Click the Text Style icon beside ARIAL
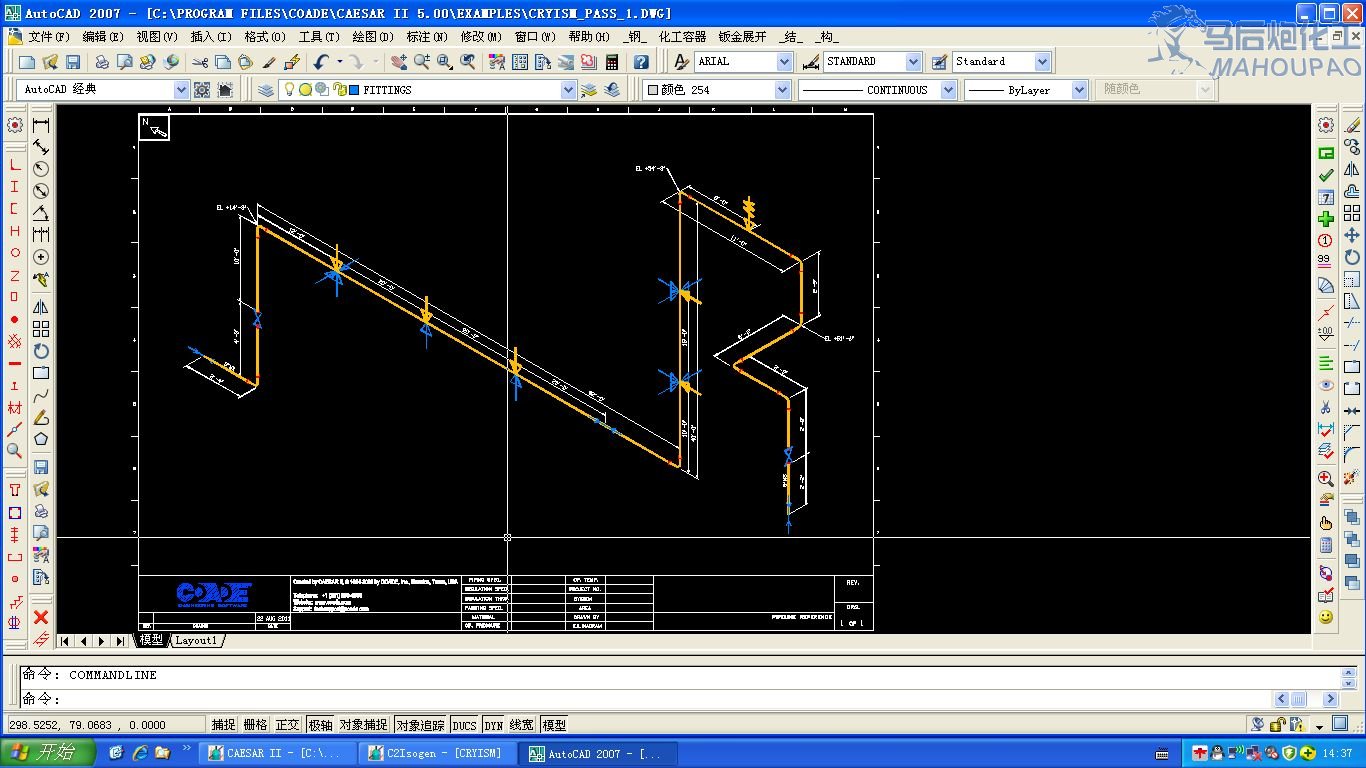1366x768 pixels. point(681,62)
